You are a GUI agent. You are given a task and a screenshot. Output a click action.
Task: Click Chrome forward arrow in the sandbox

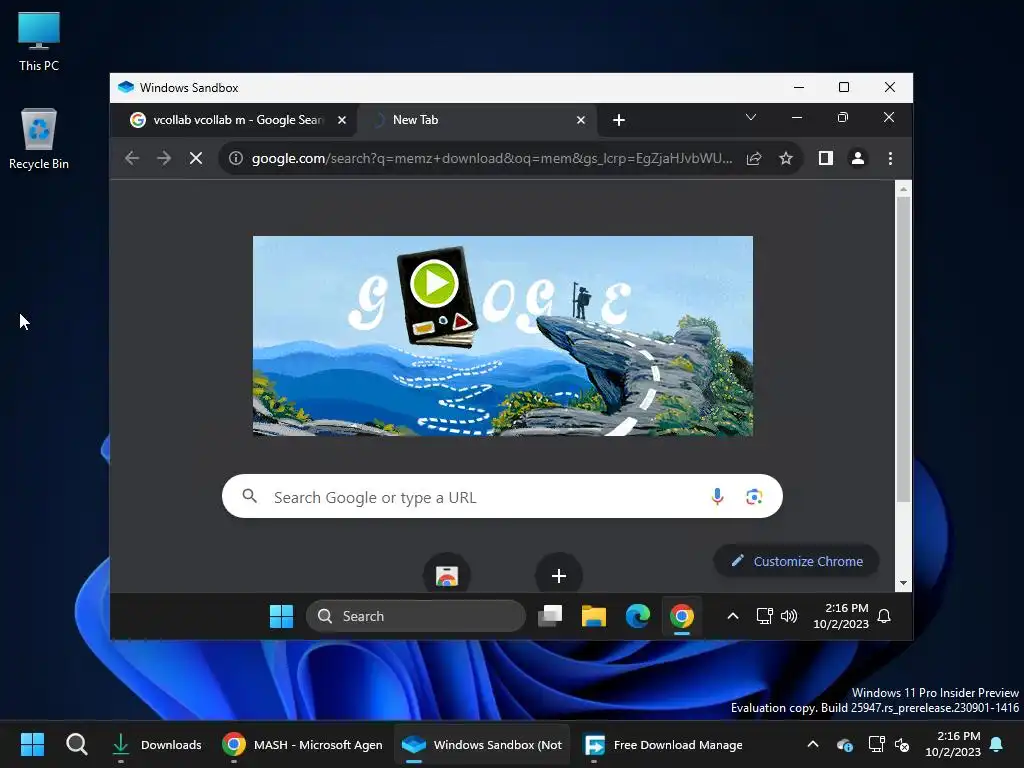click(x=164, y=158)
